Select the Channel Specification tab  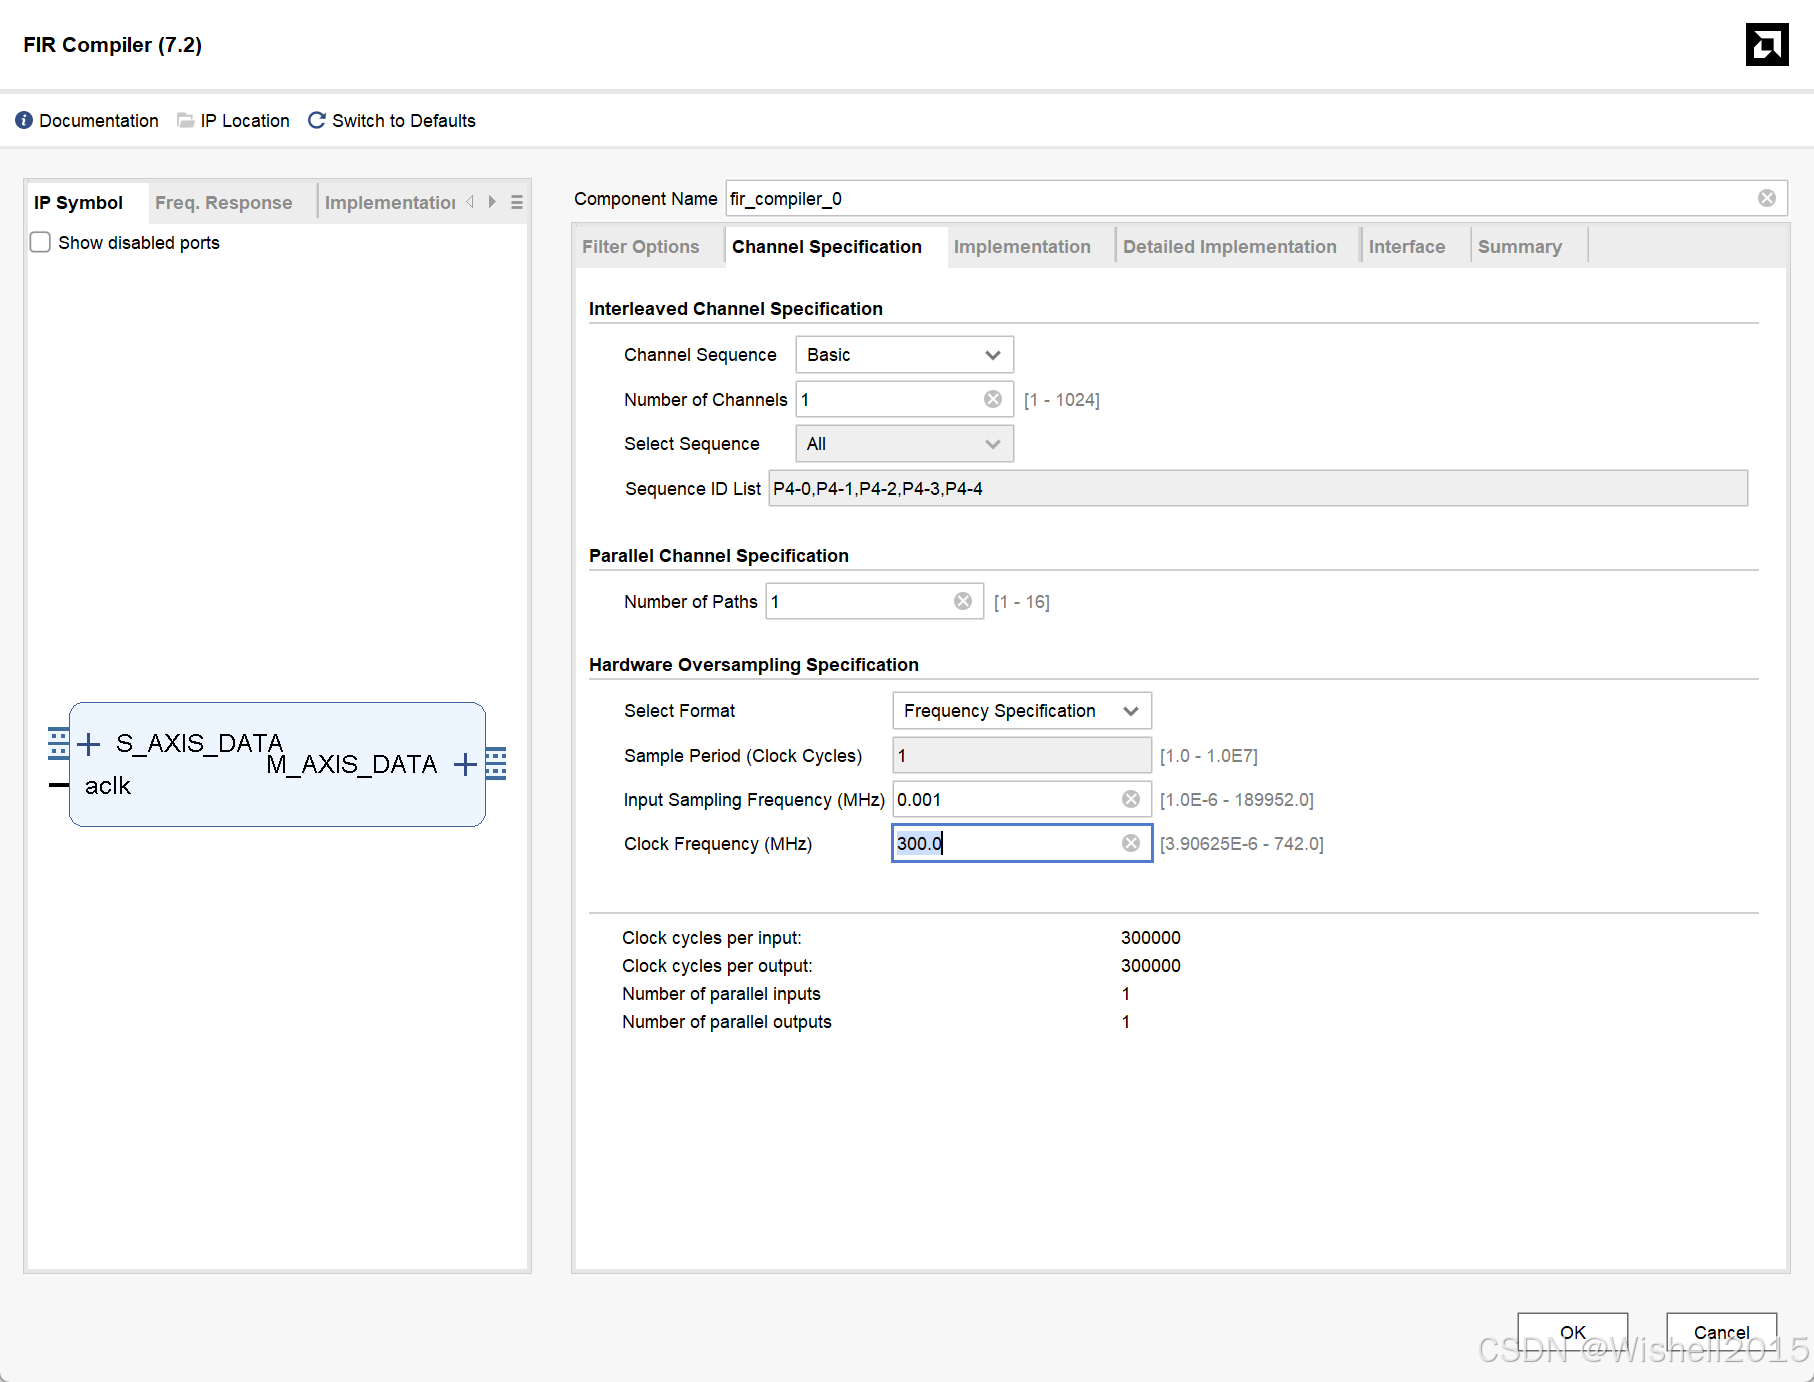827,247
